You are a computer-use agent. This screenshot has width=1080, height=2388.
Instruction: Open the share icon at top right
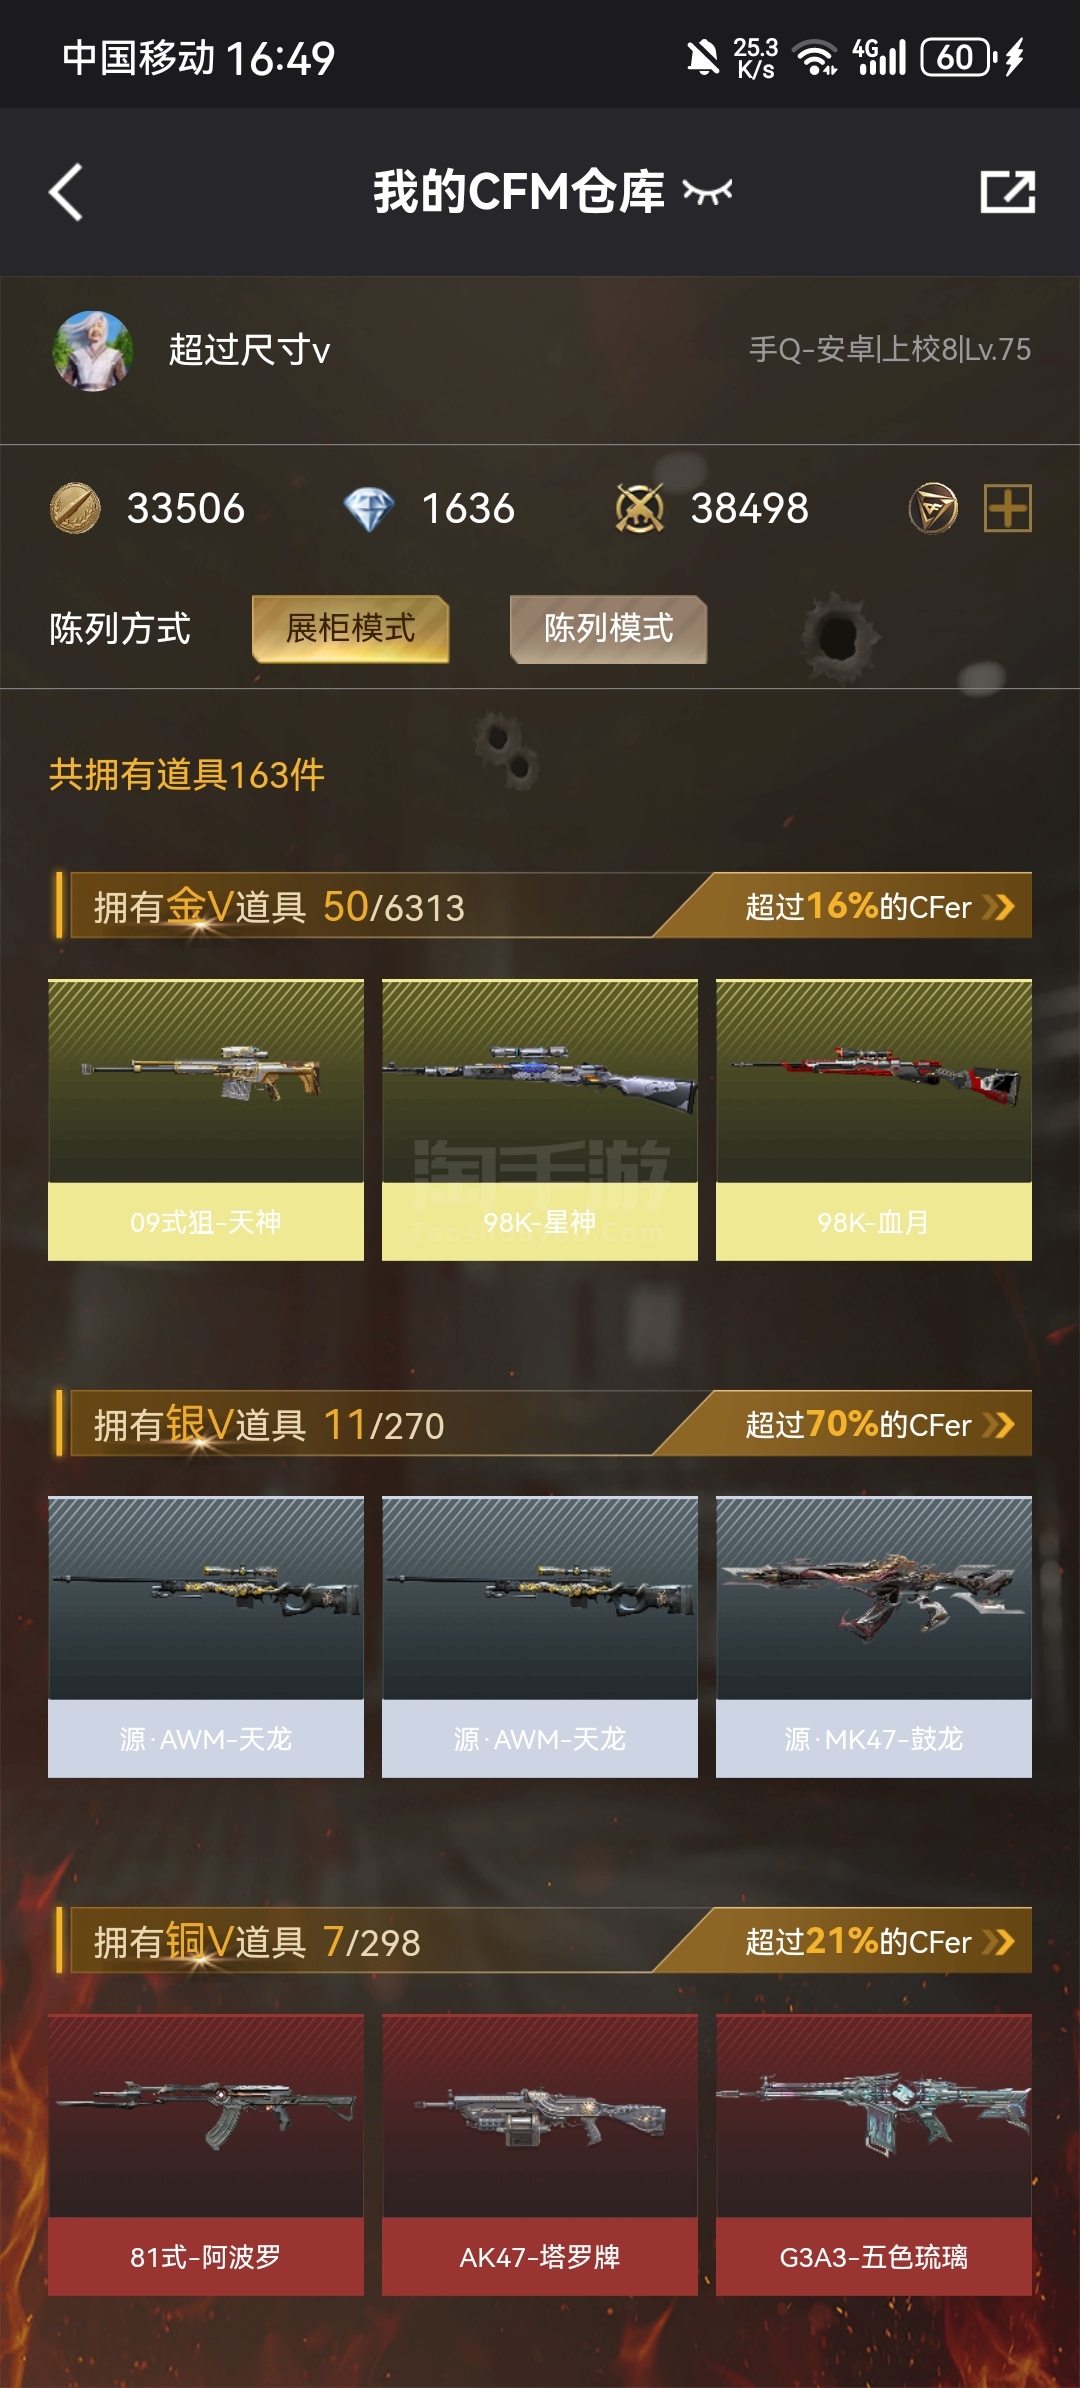point(1007,192)
